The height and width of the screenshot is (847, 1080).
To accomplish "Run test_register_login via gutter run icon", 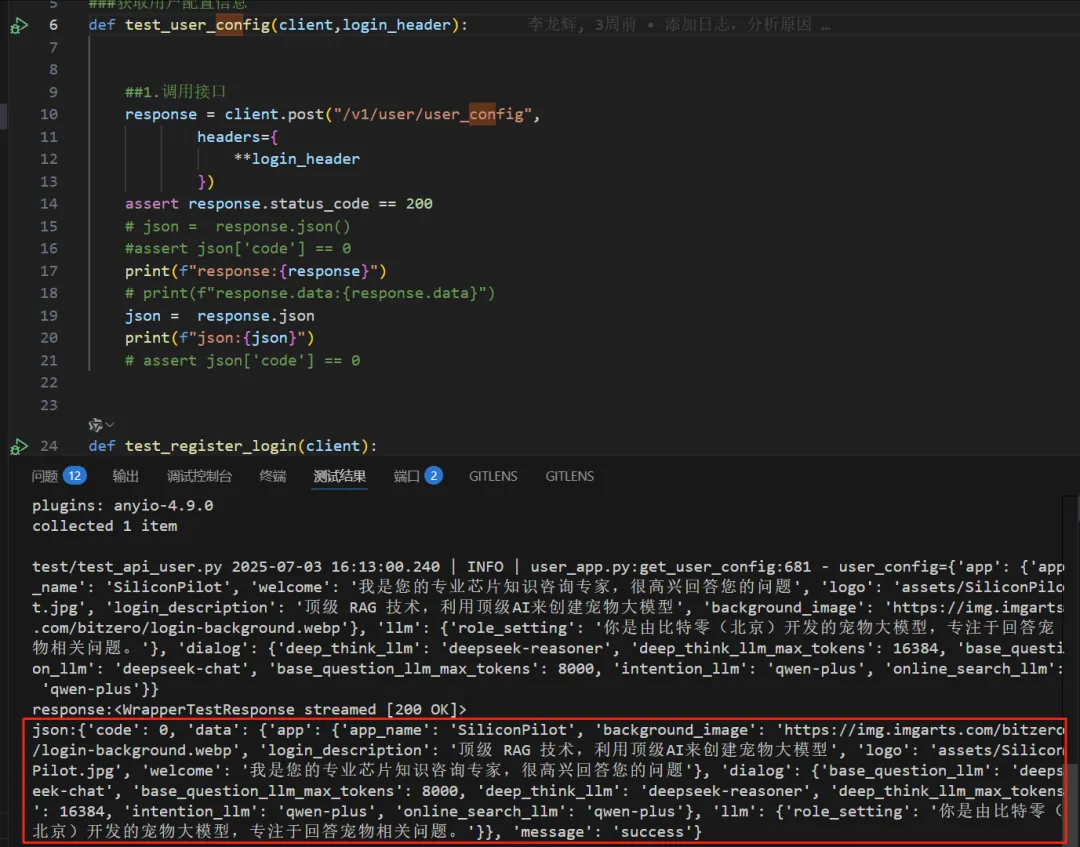I will (19, 447).
